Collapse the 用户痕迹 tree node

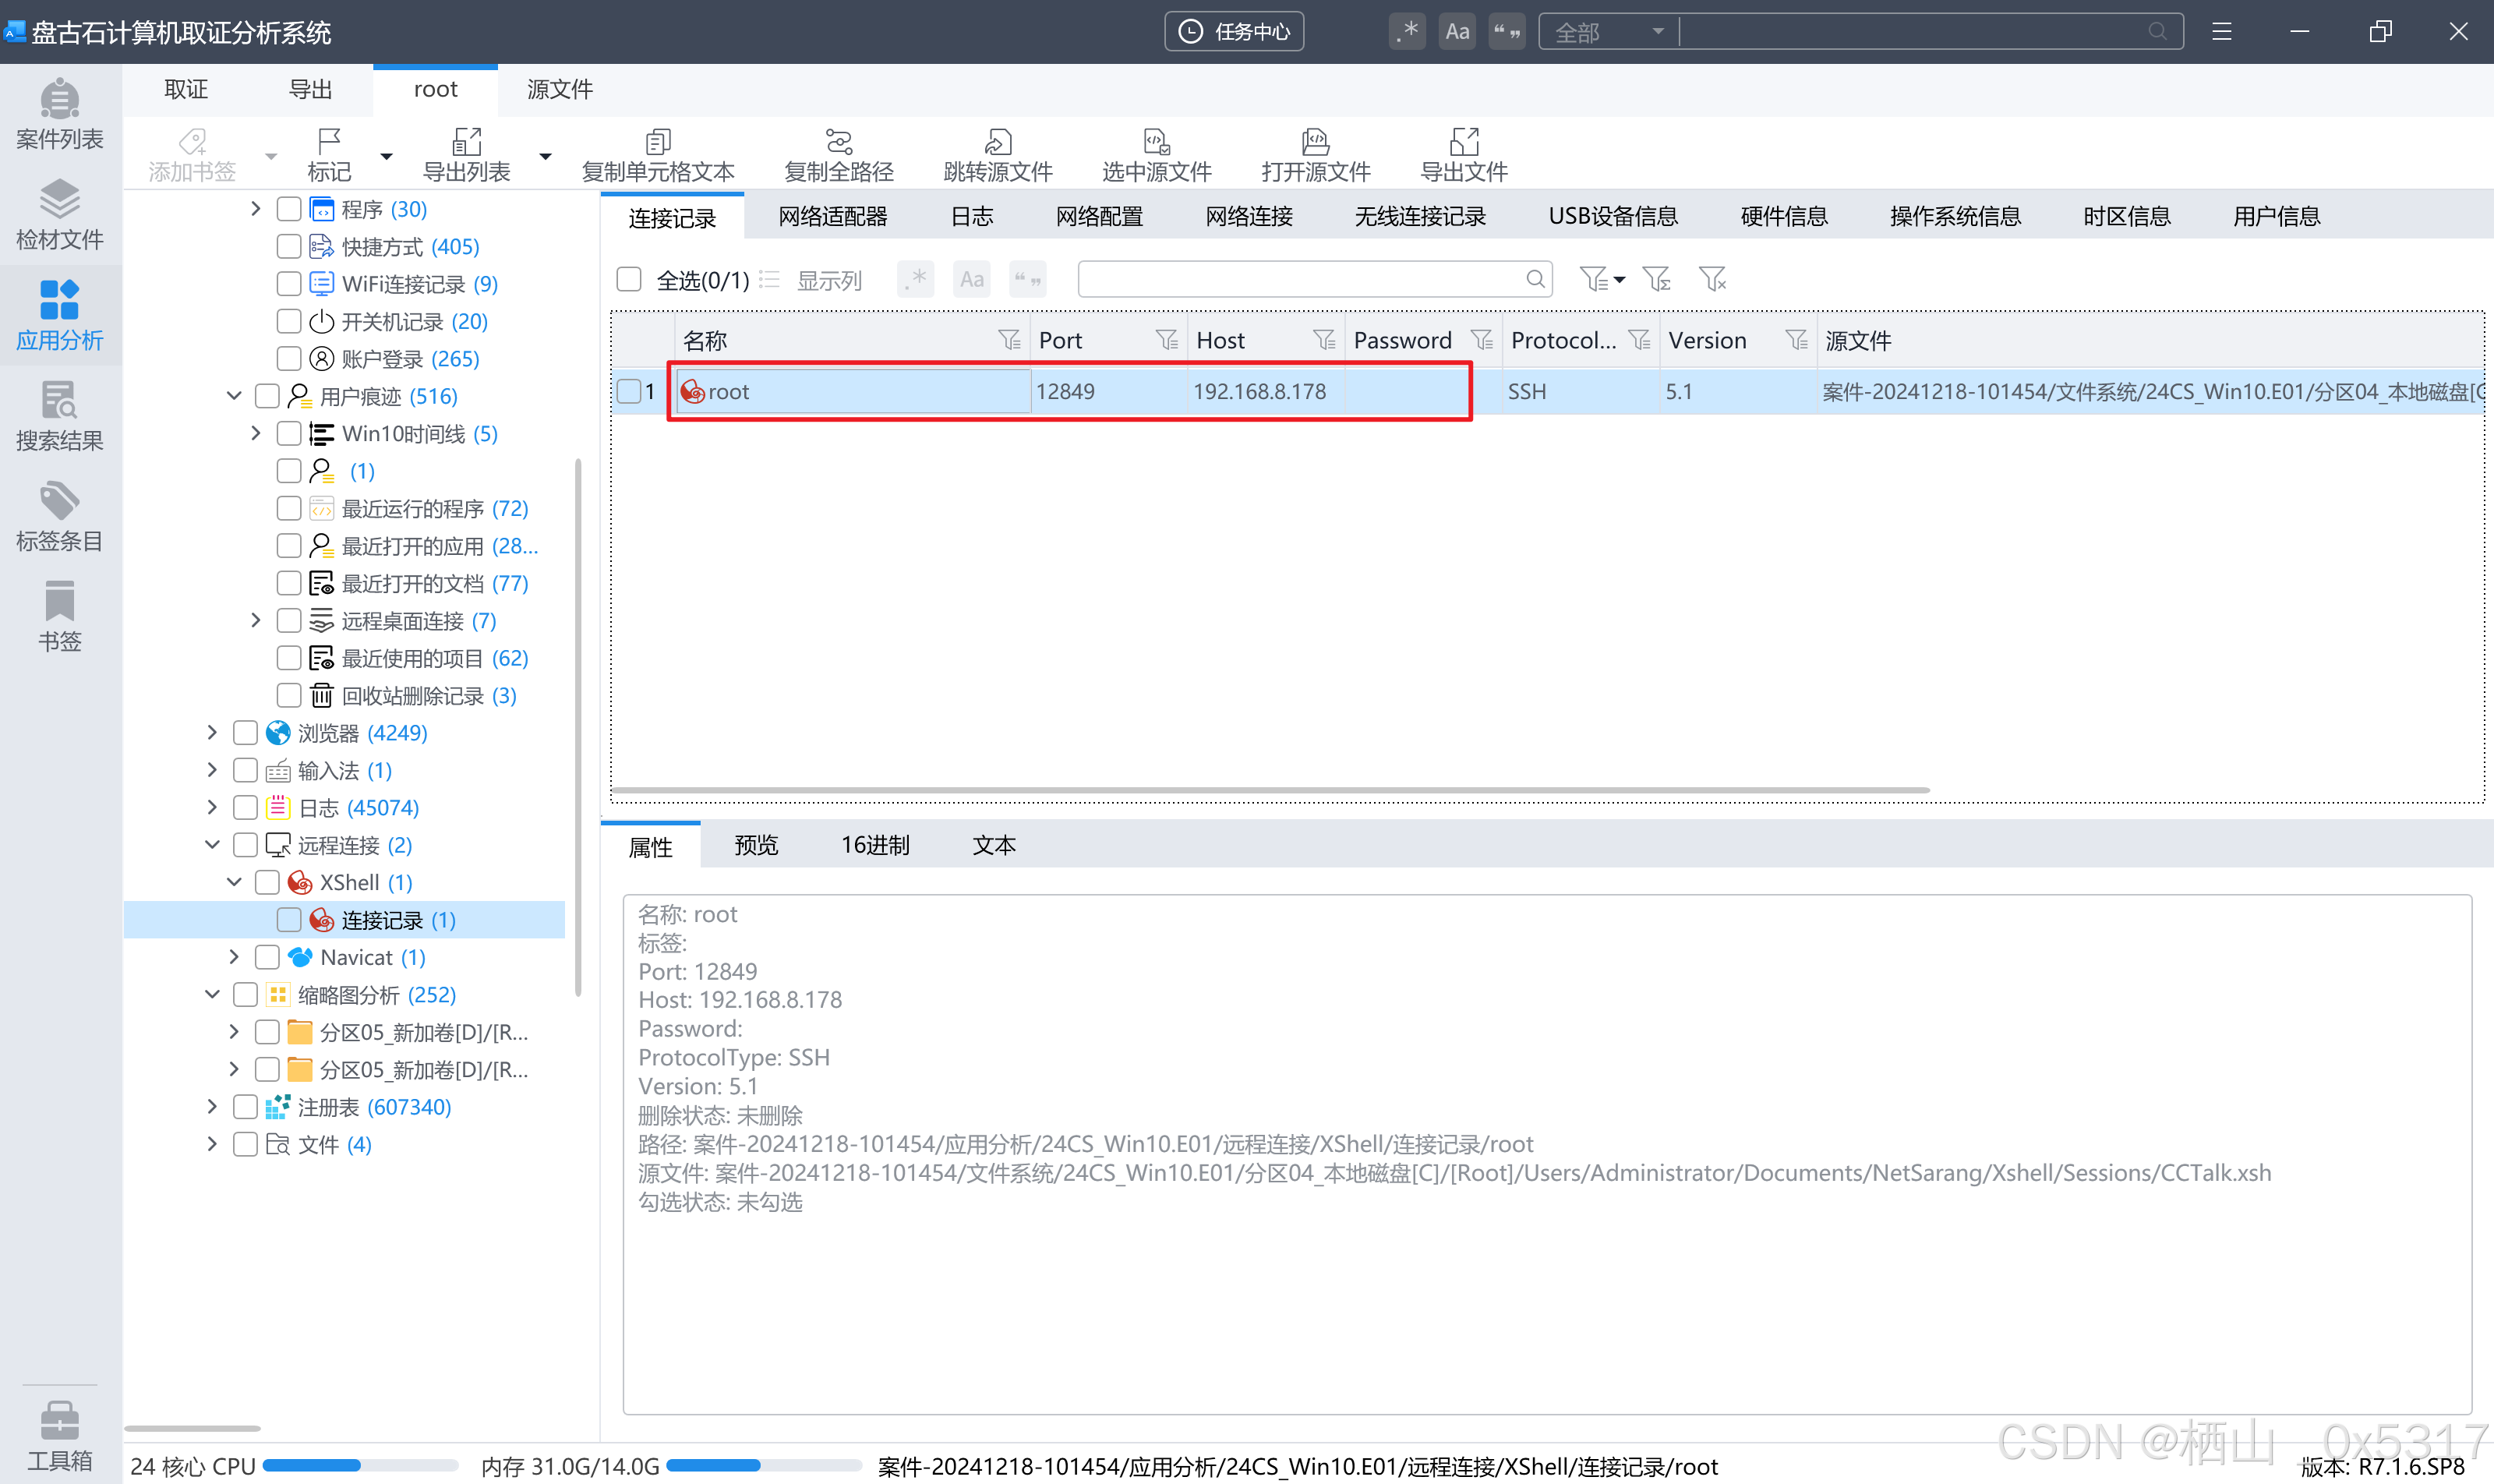(x=234, y=396)
